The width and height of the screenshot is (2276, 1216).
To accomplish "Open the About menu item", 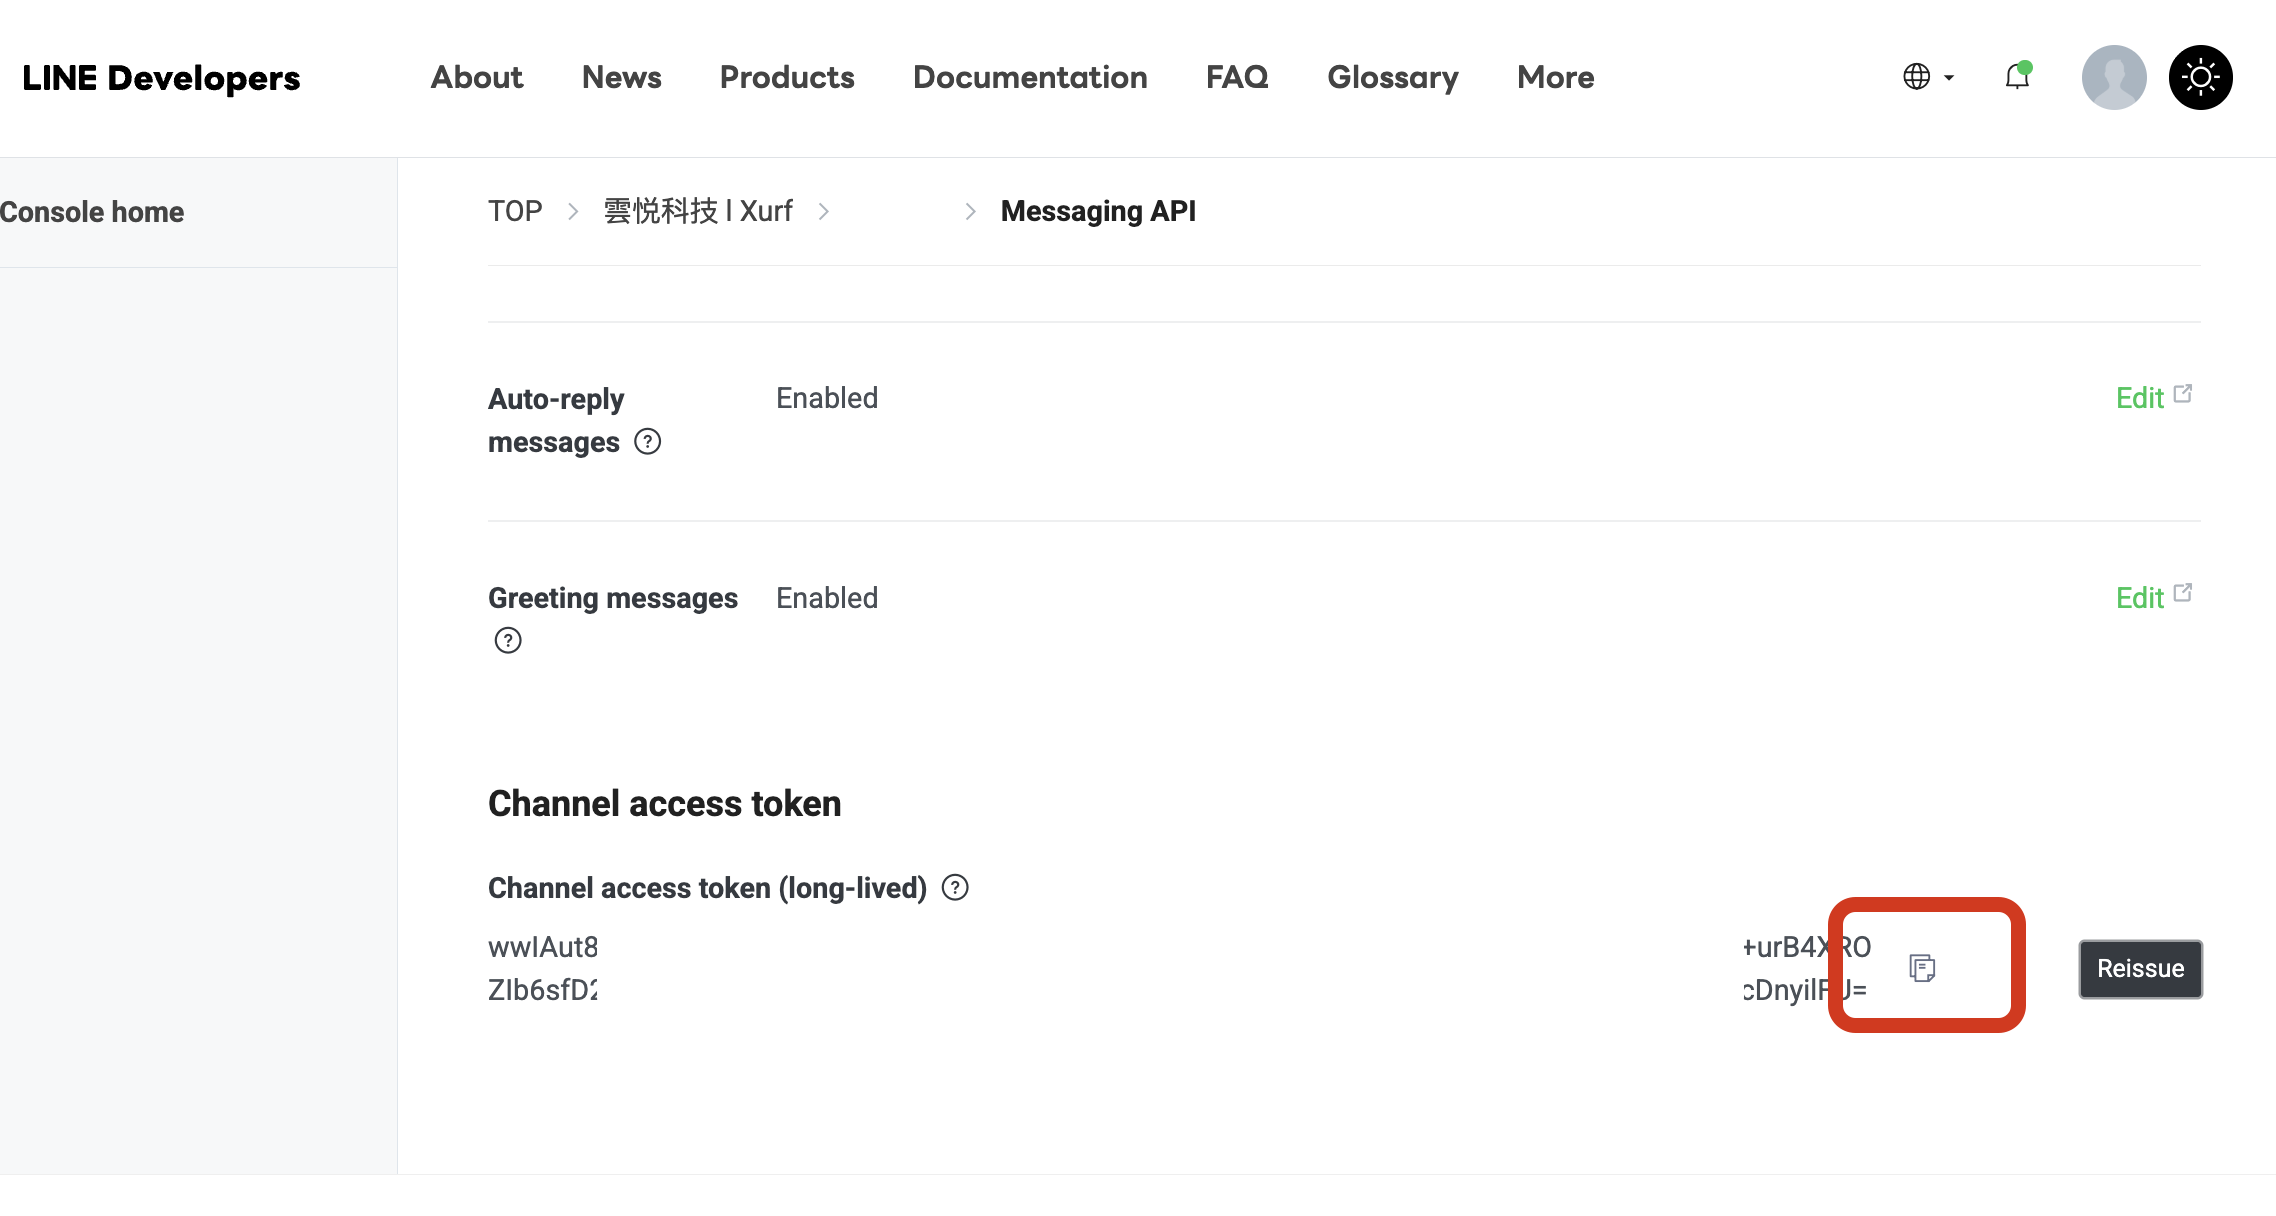I will click(x=477, y=77).
